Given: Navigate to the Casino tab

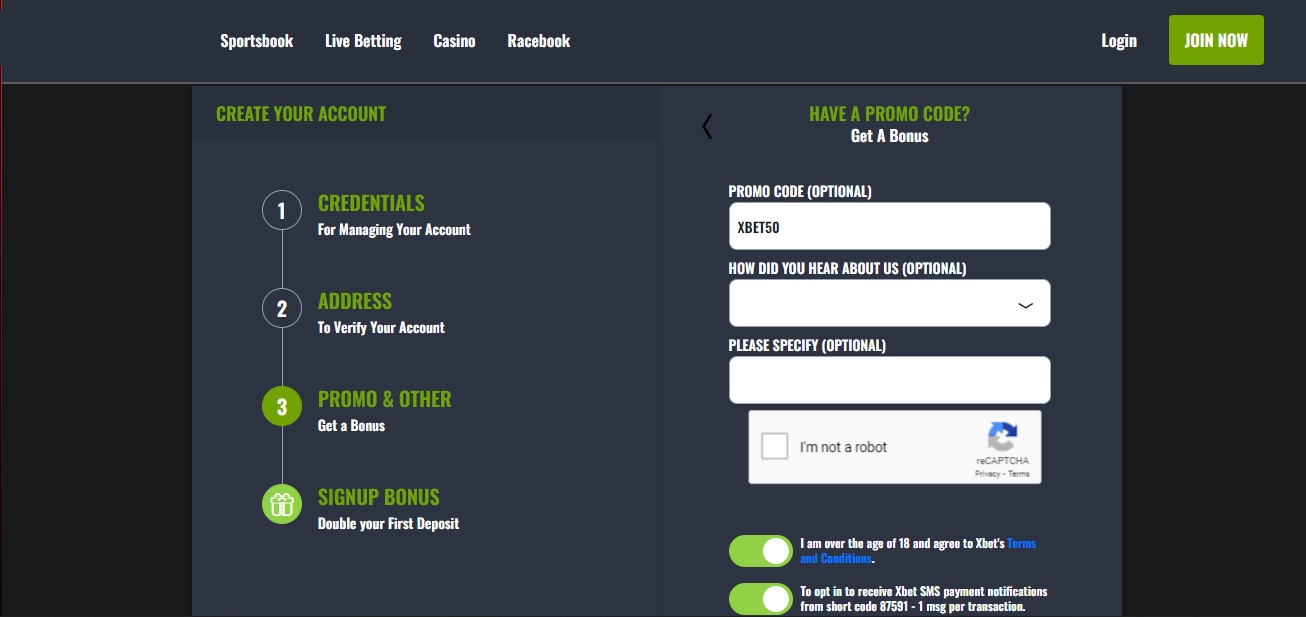Looking at the screenshot, I should tap(454, 40).
